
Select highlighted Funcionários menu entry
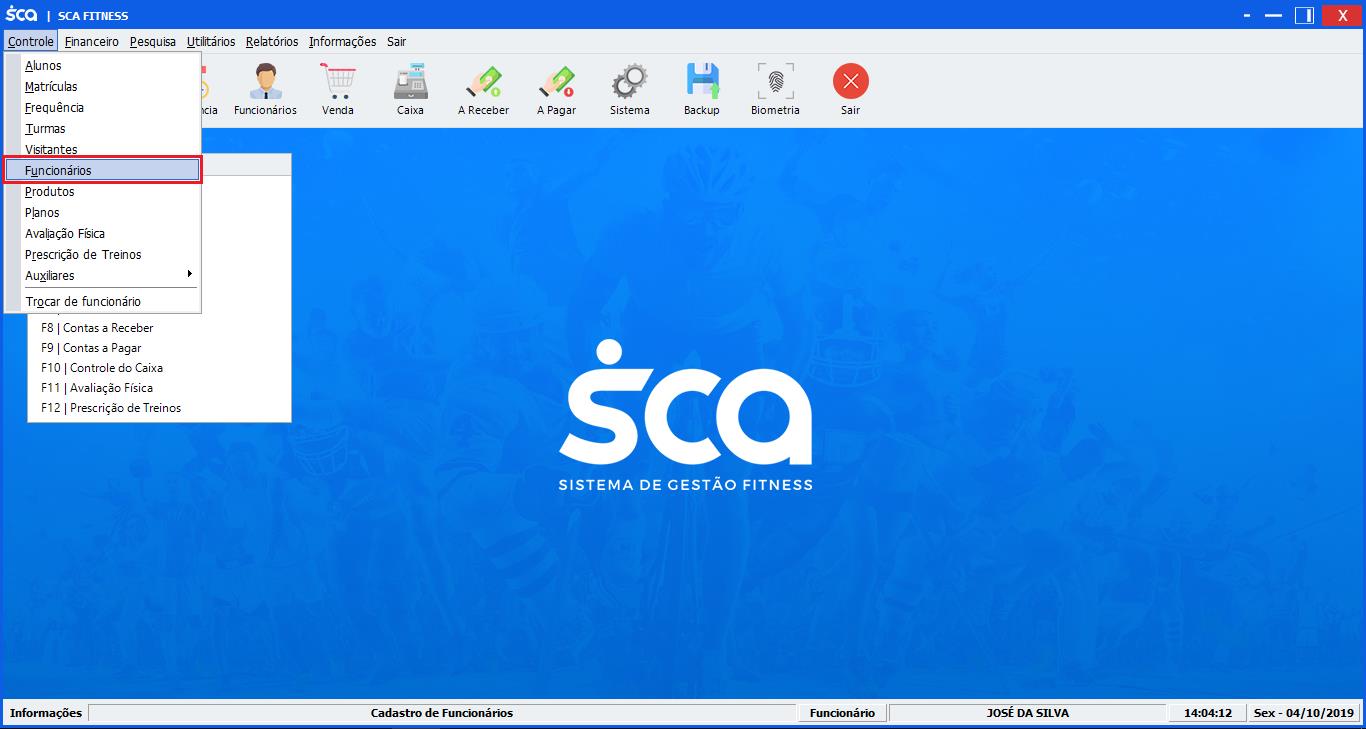click(x=103, y=170)
